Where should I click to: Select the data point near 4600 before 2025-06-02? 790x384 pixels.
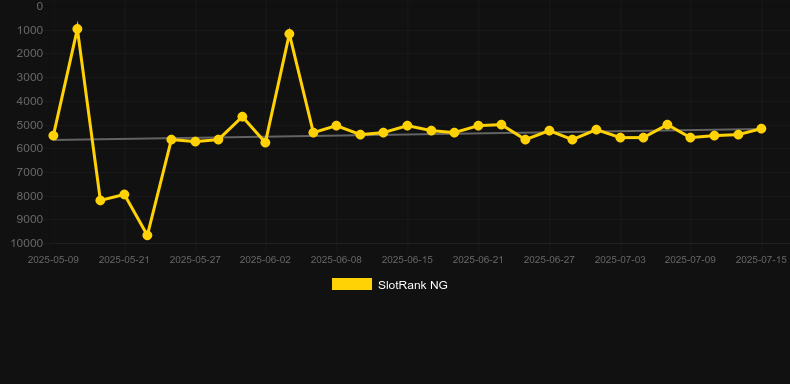coord(242,117)
